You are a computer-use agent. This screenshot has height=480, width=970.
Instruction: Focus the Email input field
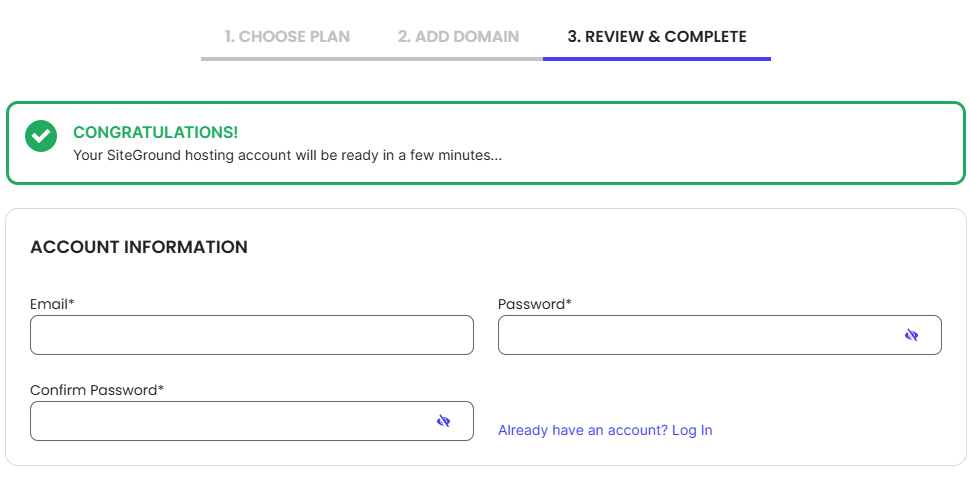click(x=252, y=335)
